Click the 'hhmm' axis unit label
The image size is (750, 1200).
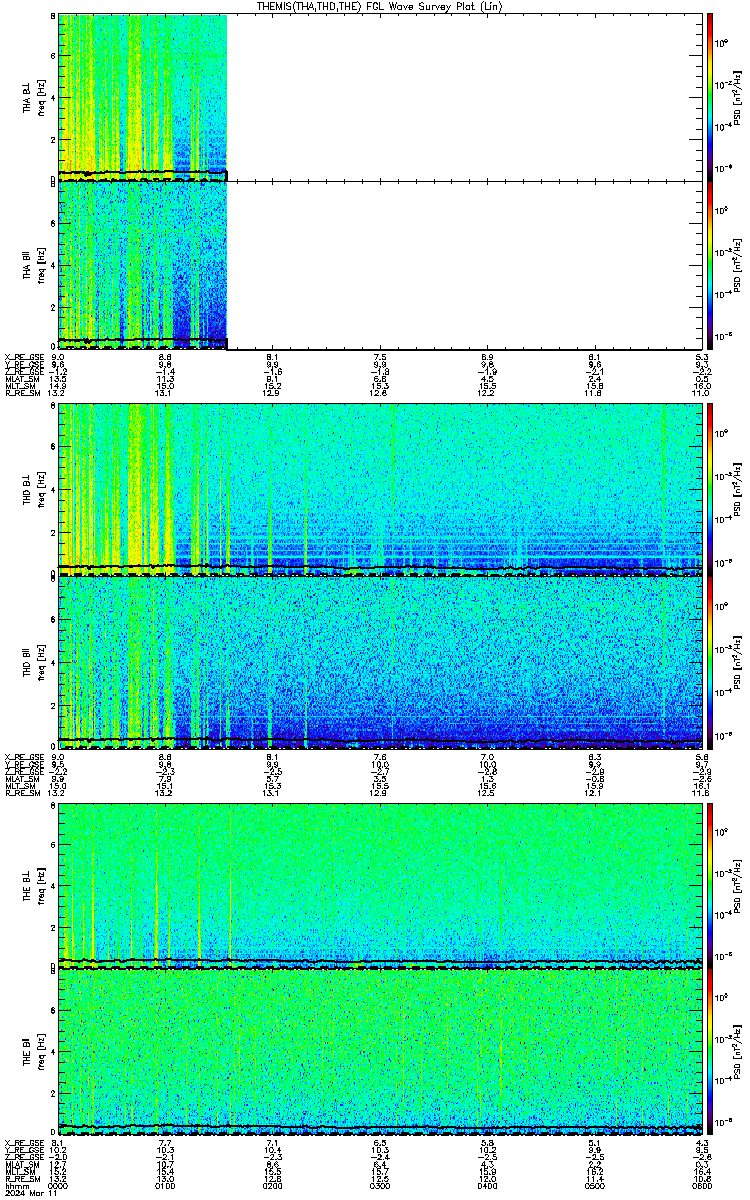[15, 1185]
